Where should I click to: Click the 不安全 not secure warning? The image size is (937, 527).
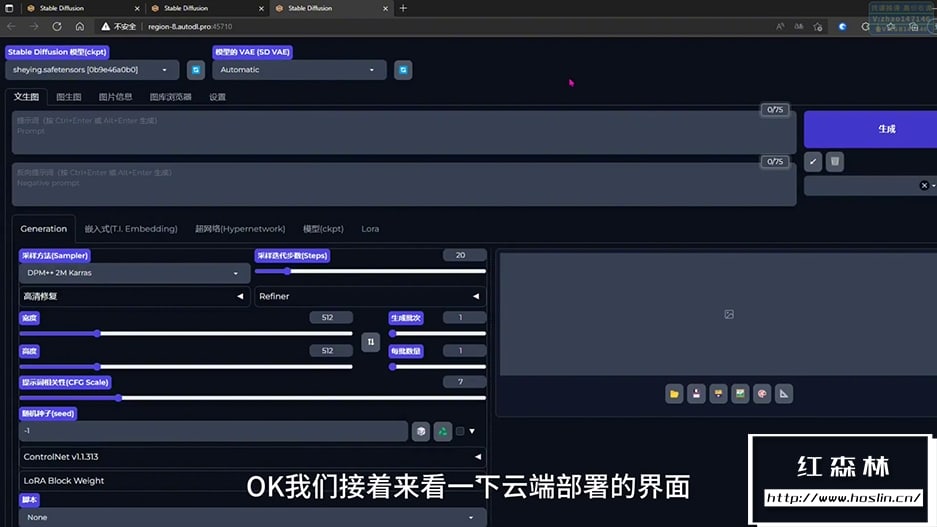point(118,26)
